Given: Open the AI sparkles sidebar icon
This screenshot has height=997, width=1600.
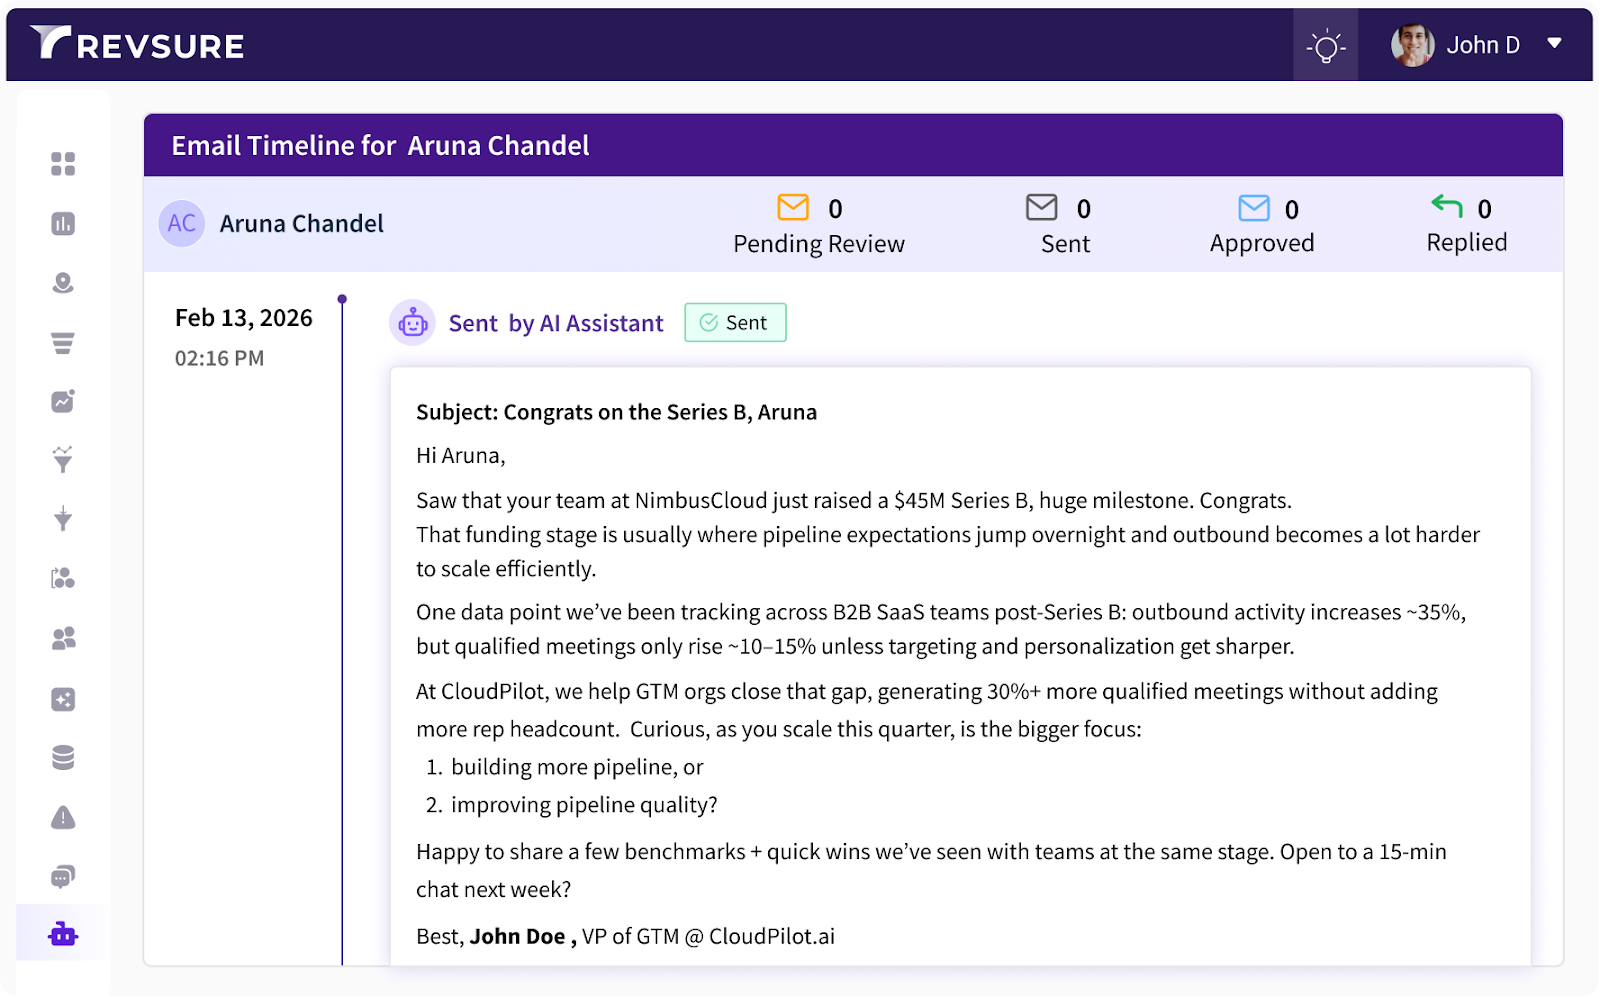Looking at the screenshot, I should pyautogui.click(x=63, y=699).
